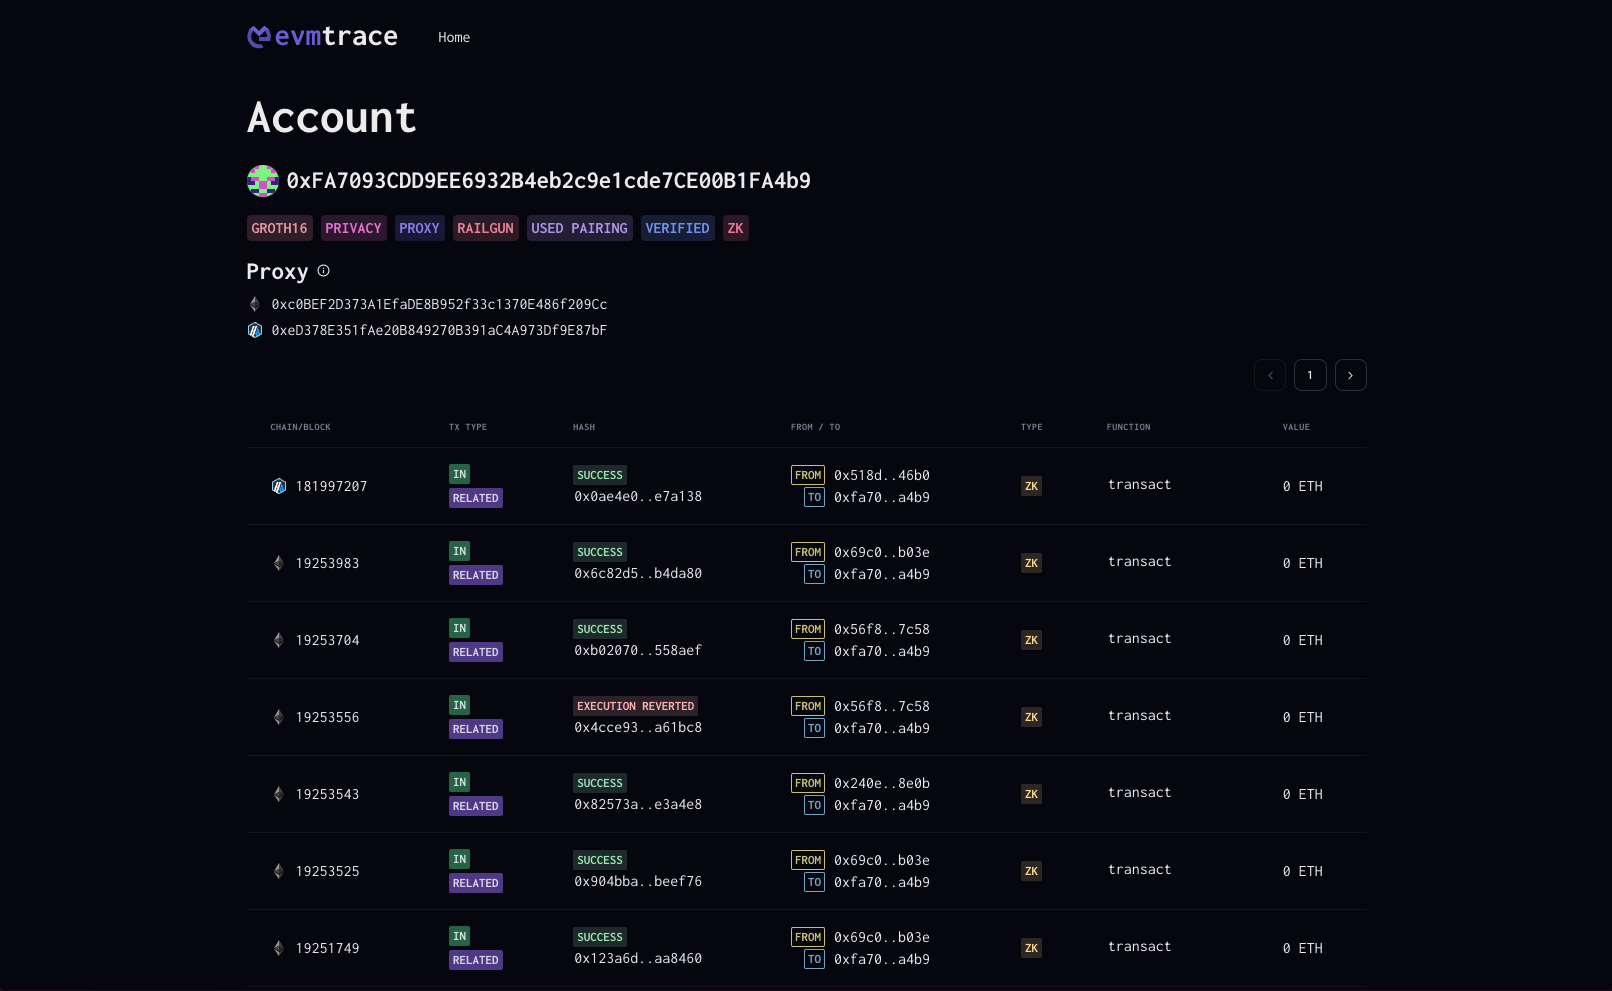The width and height of the screenshot is (1612, 991).
Task: Click ZK type badge in block 19253543 row
Action: pos(1031,794)
